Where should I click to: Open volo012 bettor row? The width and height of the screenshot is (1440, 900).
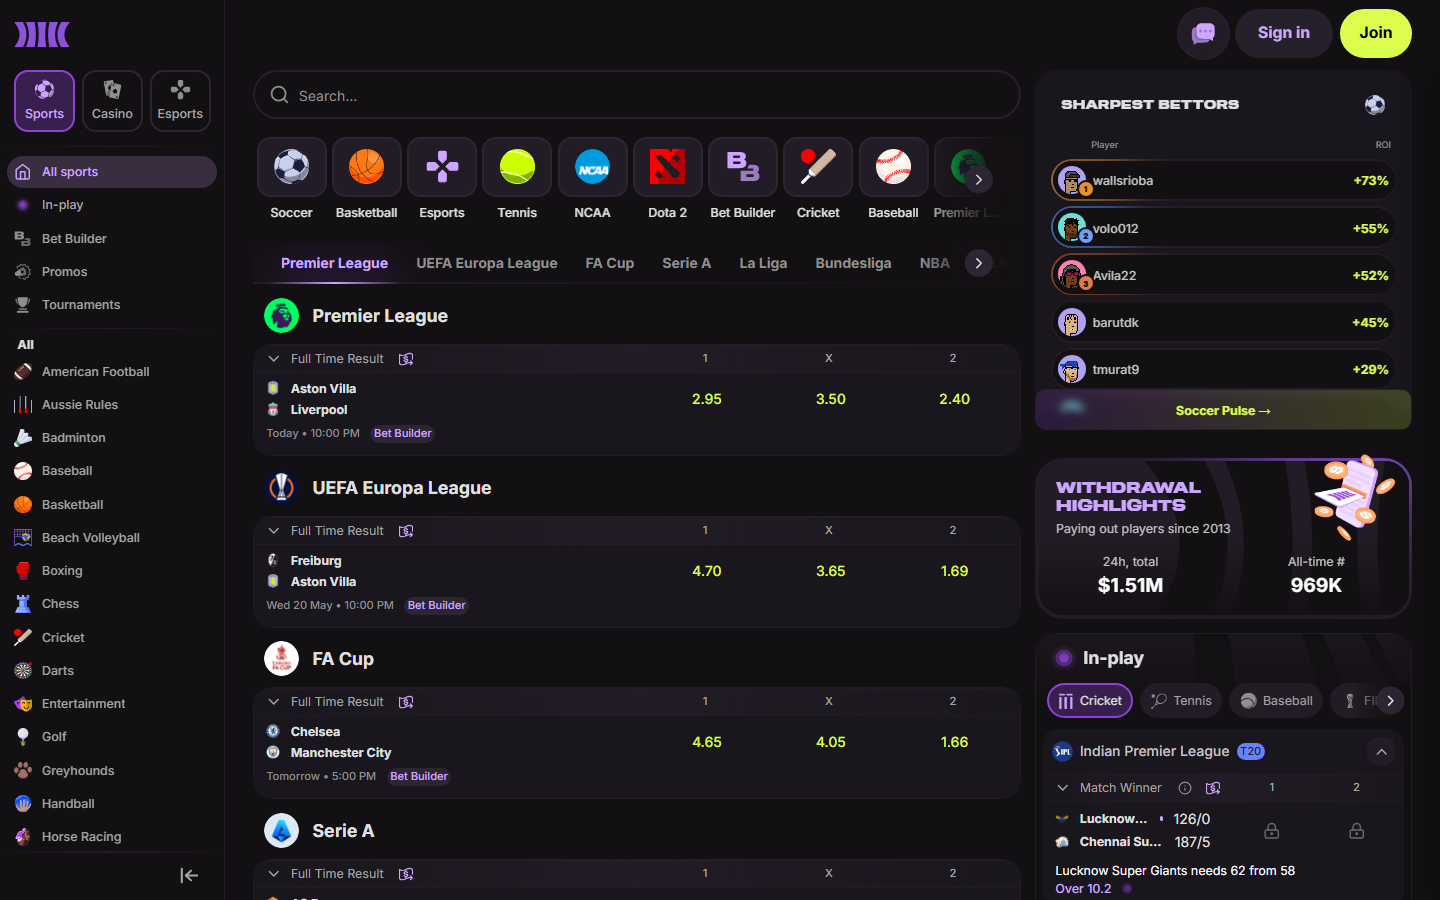1223,228
